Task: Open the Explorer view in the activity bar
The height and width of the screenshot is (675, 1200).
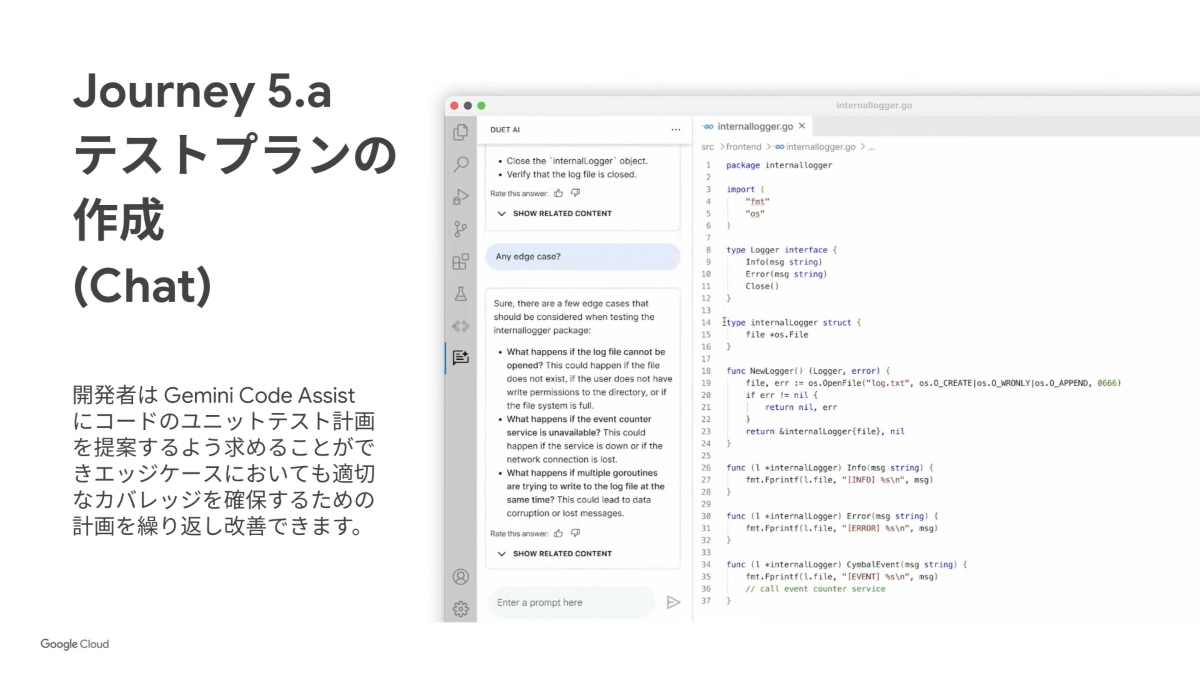Action: pyautogui.click(x=460, y=131)
